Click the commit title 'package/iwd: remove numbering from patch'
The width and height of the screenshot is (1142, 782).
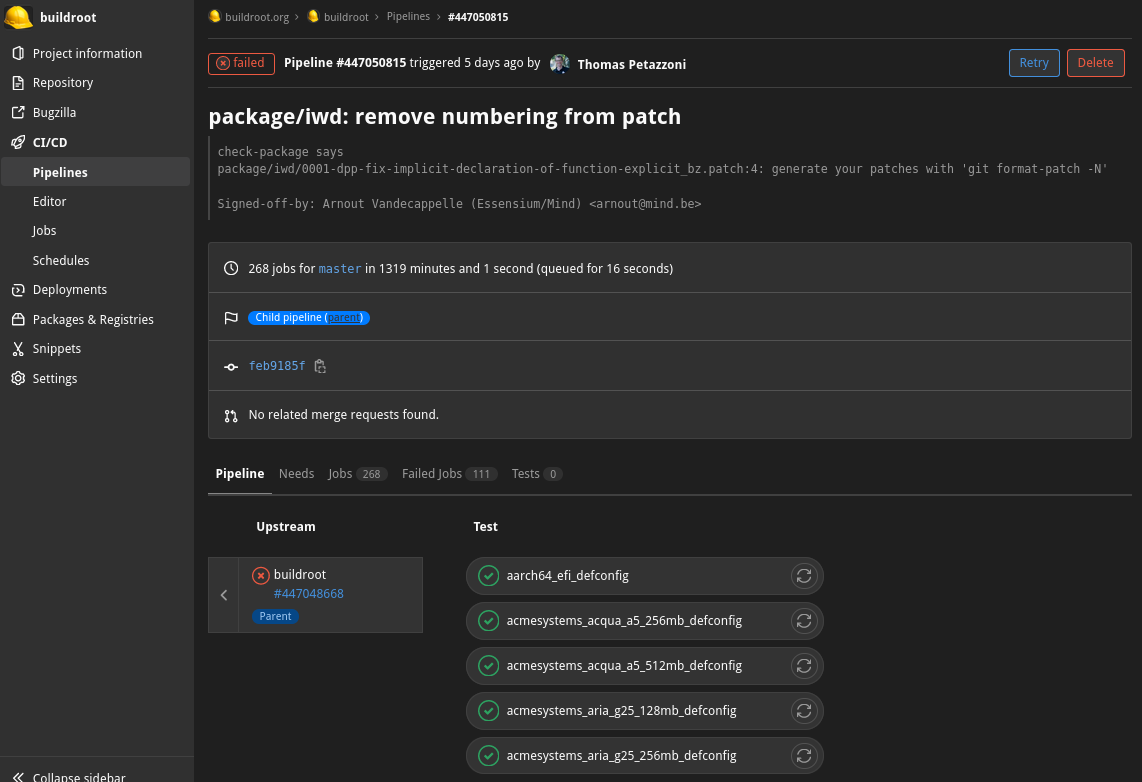[x=444, y=116]
